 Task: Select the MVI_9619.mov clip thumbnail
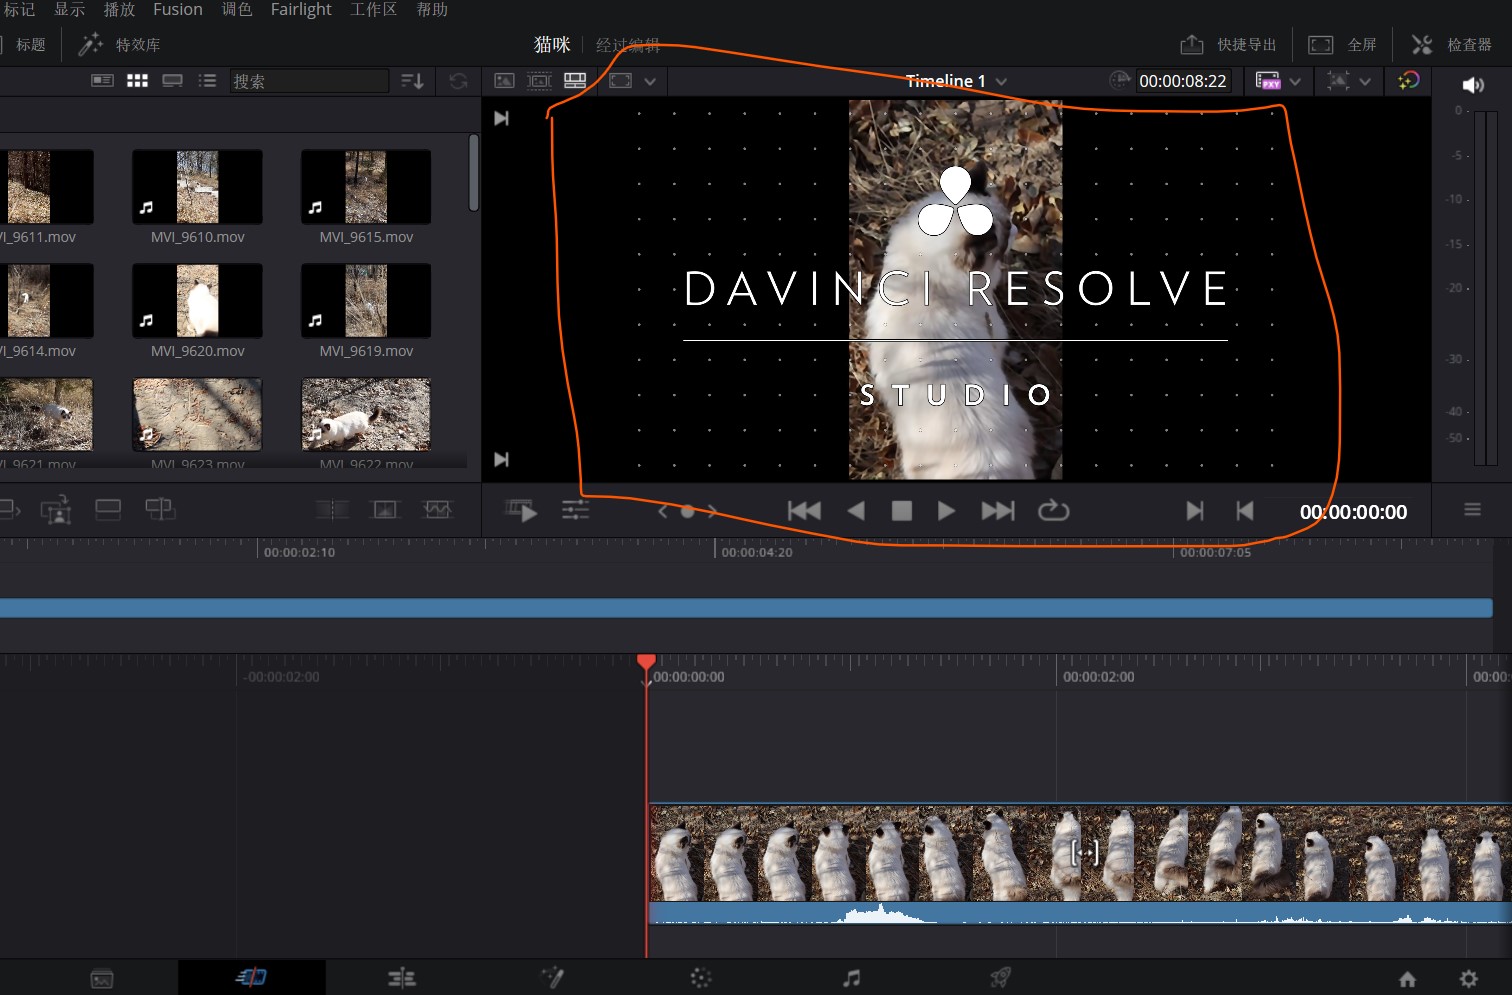click(366, 300)
